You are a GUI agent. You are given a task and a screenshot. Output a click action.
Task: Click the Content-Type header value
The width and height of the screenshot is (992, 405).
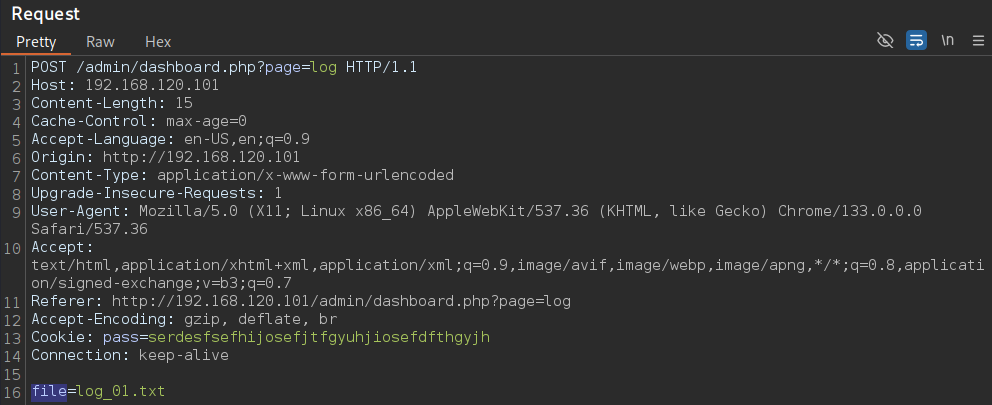tap(306, 175)
